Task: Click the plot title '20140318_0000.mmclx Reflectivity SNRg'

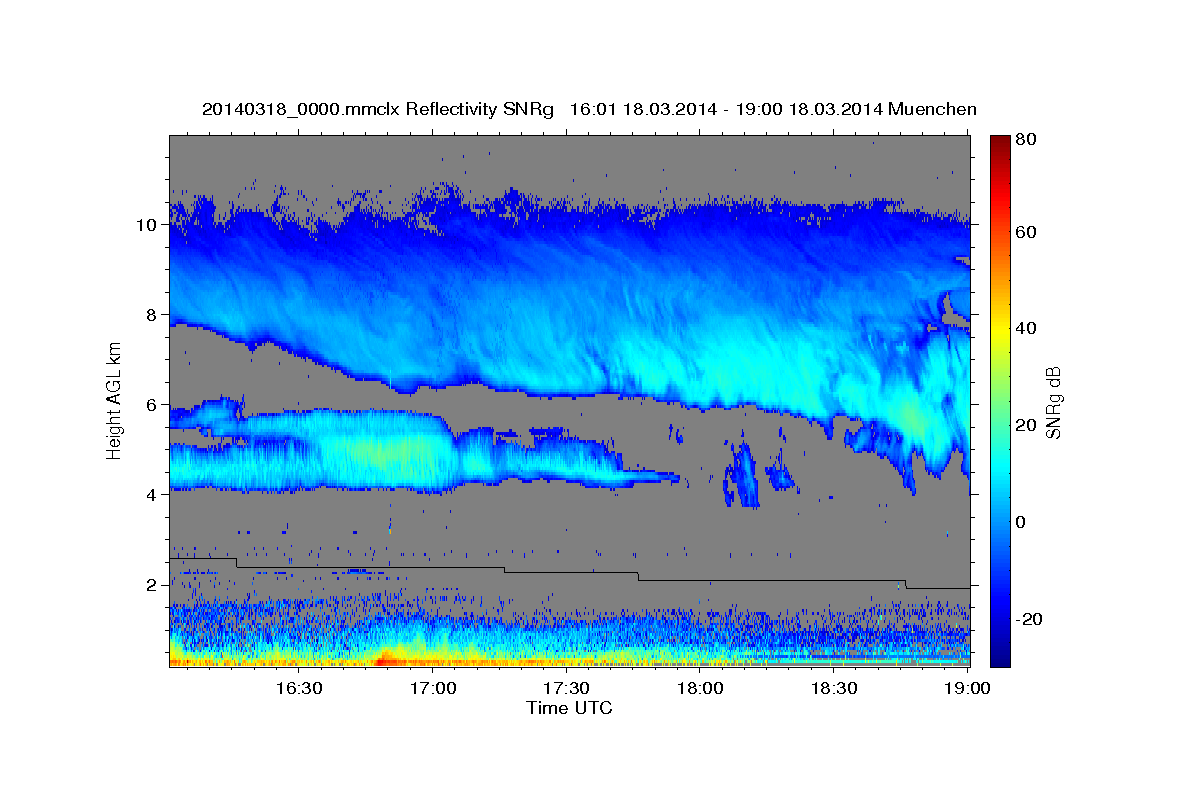Action: click(x=378, y=109)
